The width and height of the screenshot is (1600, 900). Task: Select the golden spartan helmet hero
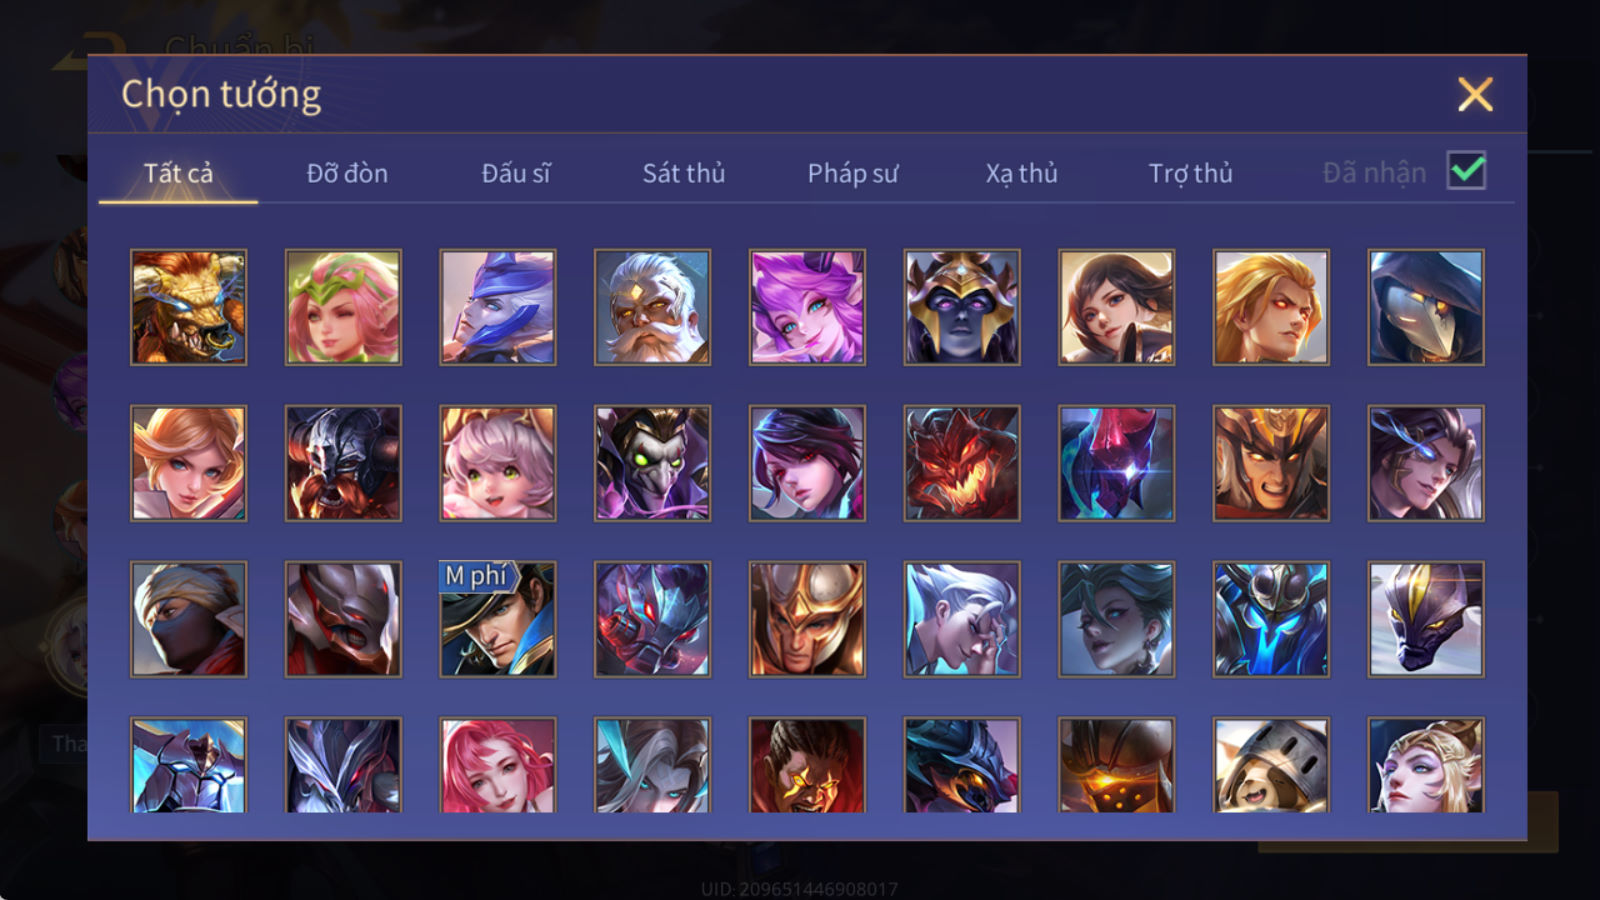pos(807,619)
